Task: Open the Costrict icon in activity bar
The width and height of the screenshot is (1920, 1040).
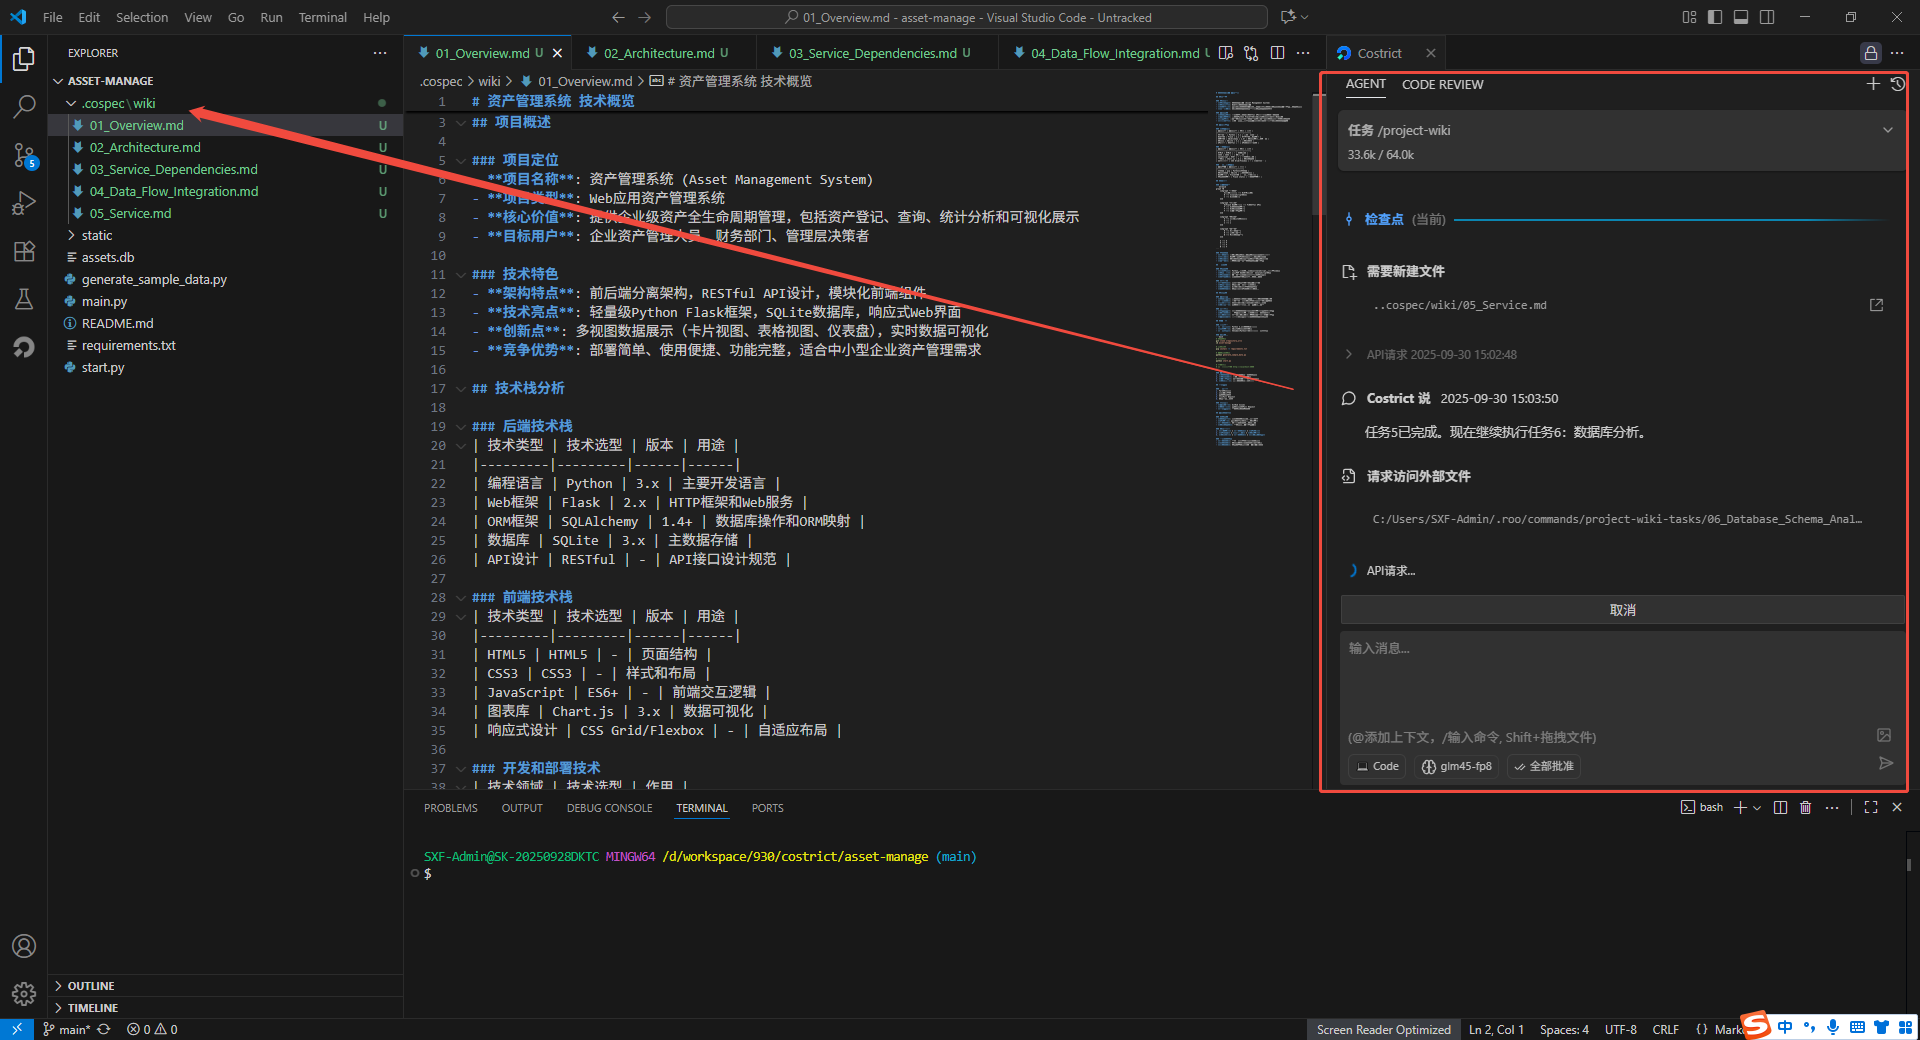Action: (x=24, y=347)
